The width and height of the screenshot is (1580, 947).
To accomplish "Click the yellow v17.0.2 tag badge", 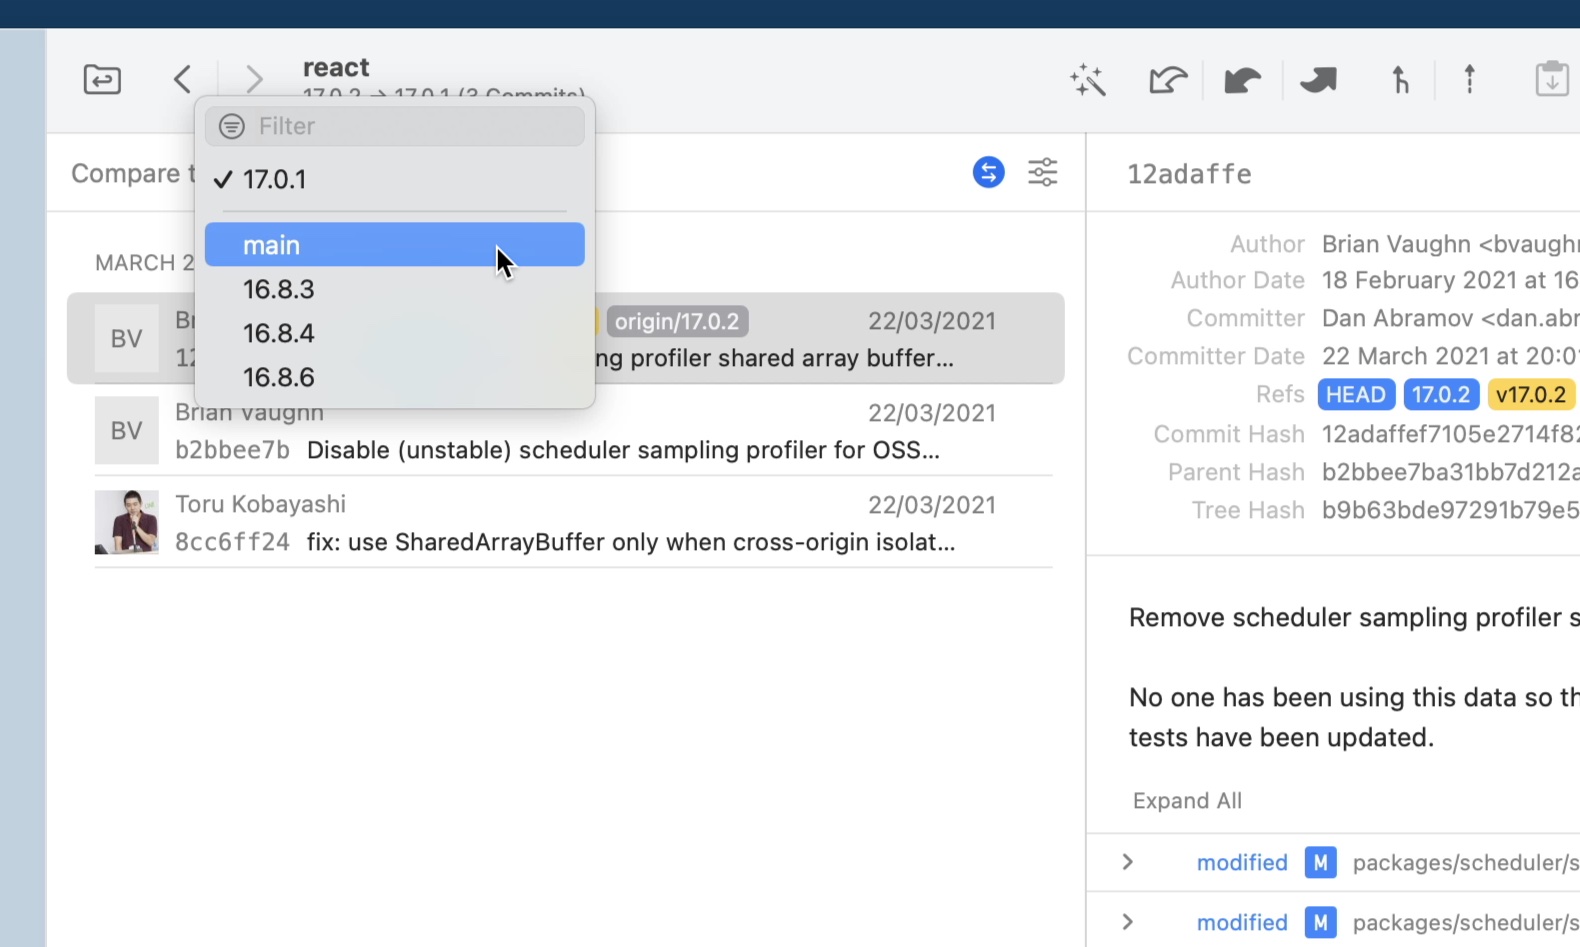I will pyautogui.click(x=1530, y=395).
